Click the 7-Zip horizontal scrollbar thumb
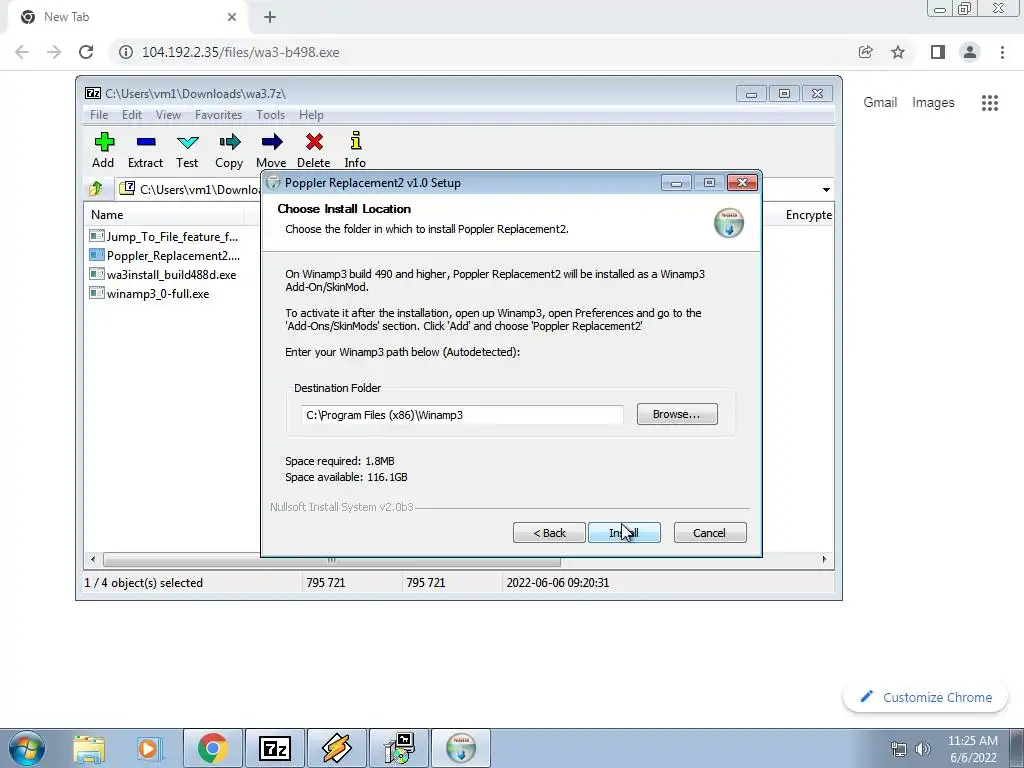1024x768 pixels. click(x=332, y=560)
